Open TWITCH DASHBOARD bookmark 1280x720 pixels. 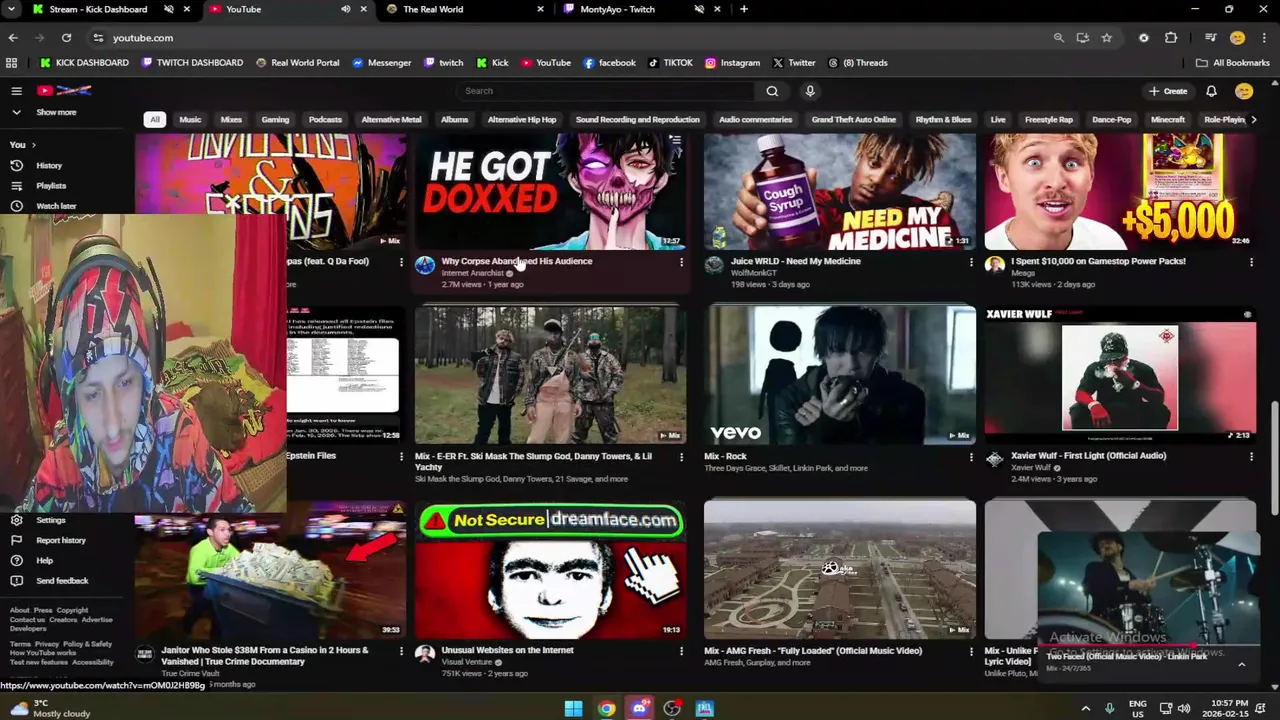point(192,63)
